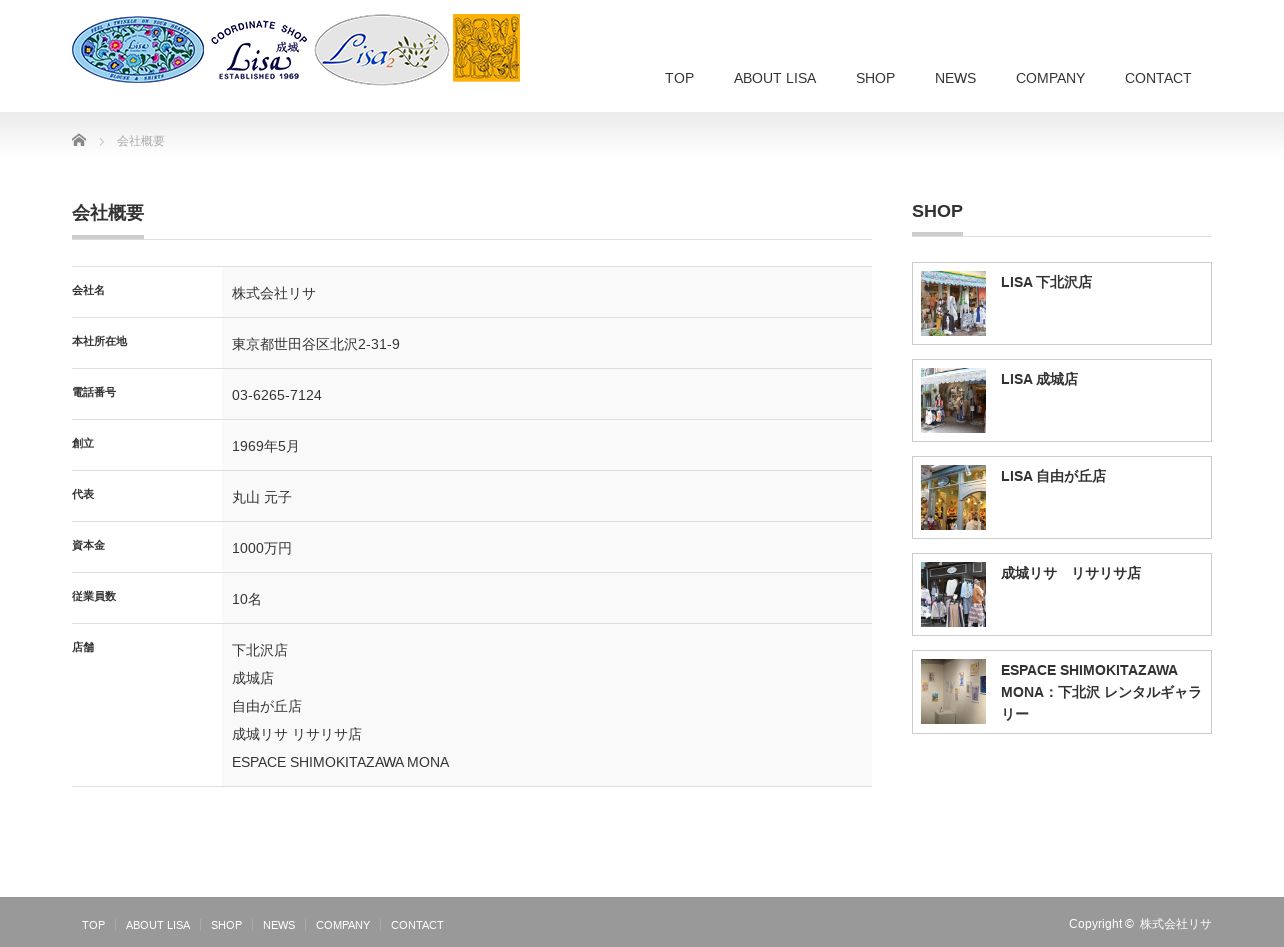
Task: Click the 会社名 row label
Action: click(x=88, y=290)
